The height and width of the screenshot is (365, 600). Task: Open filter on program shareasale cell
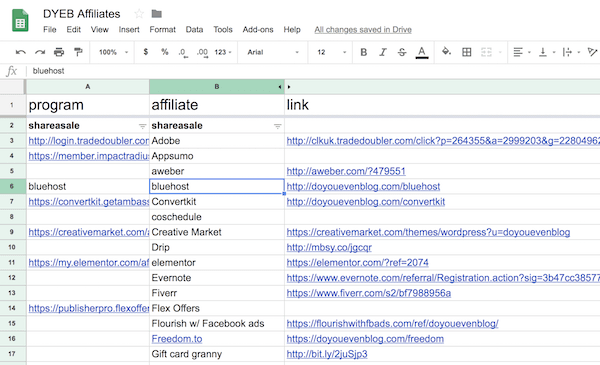[142, 126]
